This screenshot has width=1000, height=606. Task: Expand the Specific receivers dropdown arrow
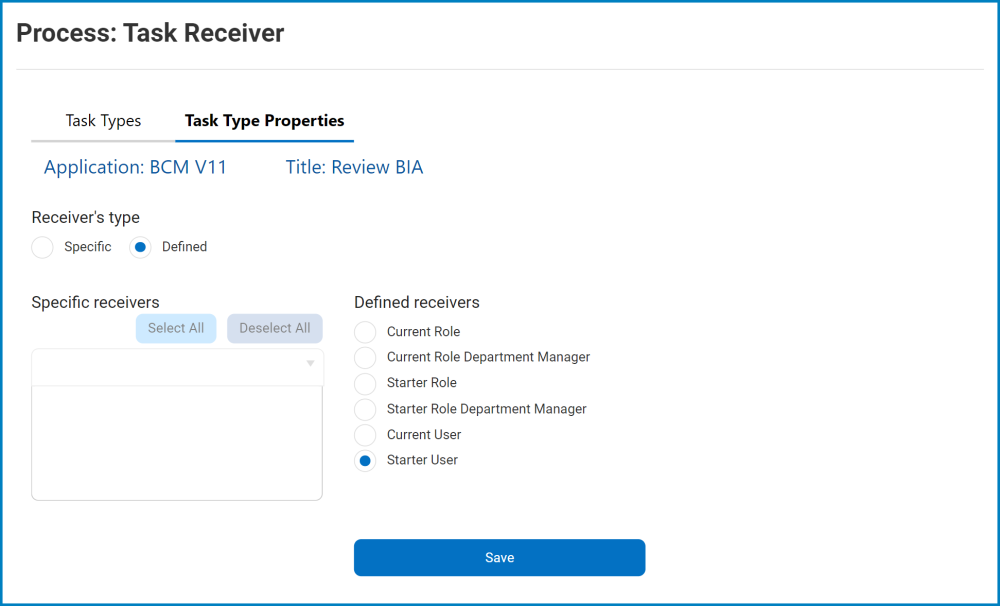tap(310, 363)
